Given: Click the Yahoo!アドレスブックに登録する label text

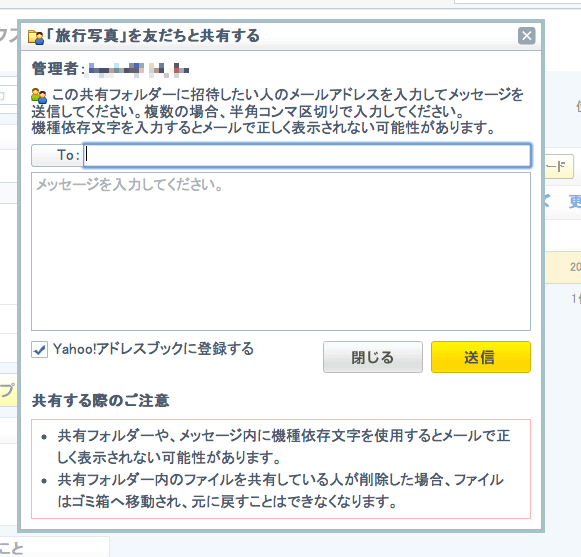Looking at the screenshot, I should [153, 349].
